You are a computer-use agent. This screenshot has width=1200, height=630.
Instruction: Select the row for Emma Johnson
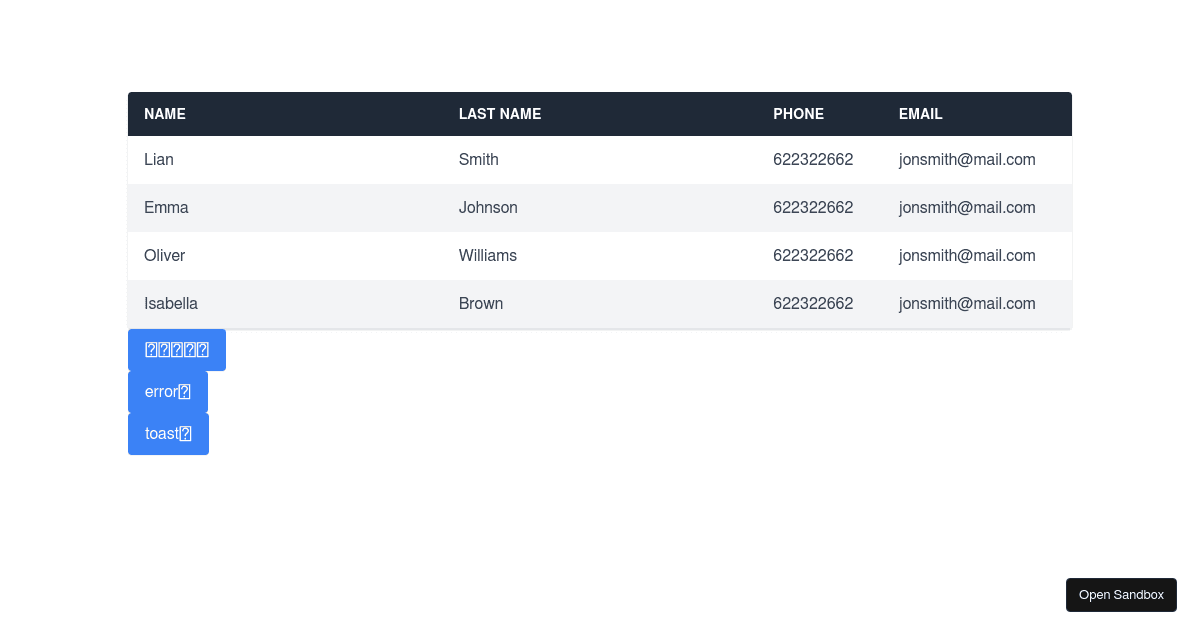600,208
